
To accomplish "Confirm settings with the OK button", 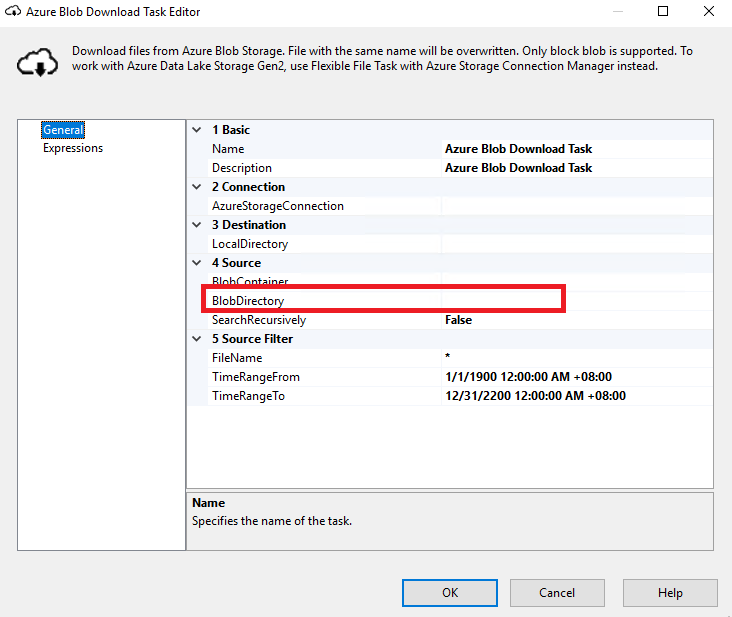I will [x=450, y=593].
